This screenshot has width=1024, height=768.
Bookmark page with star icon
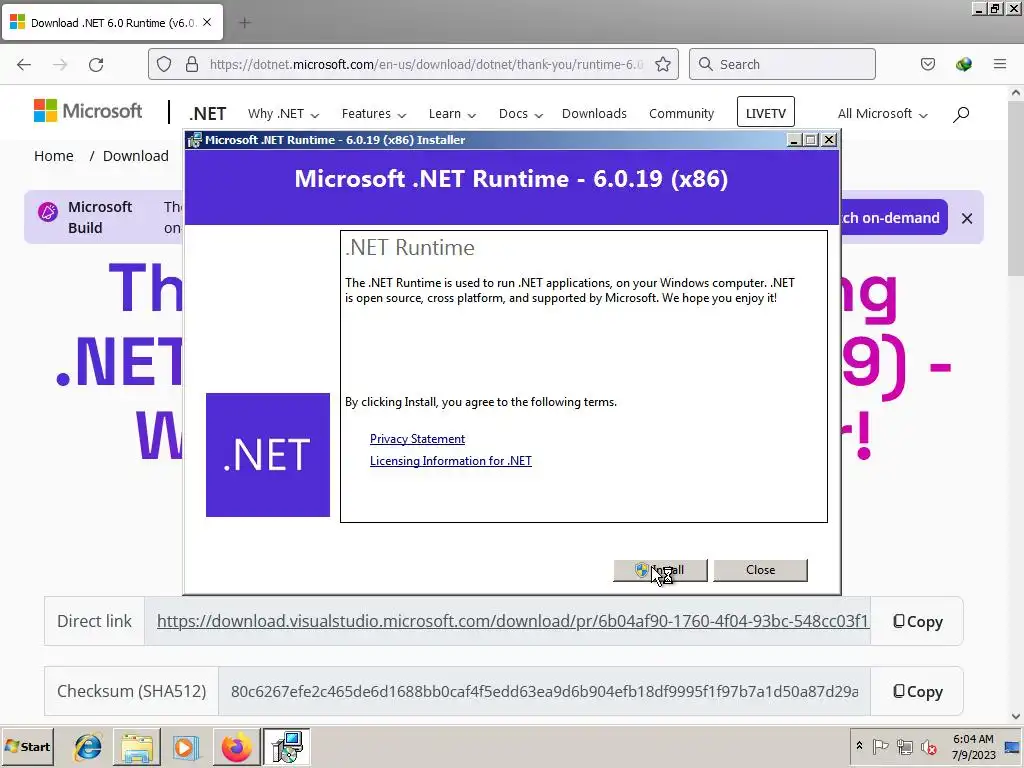pos(663,64)
